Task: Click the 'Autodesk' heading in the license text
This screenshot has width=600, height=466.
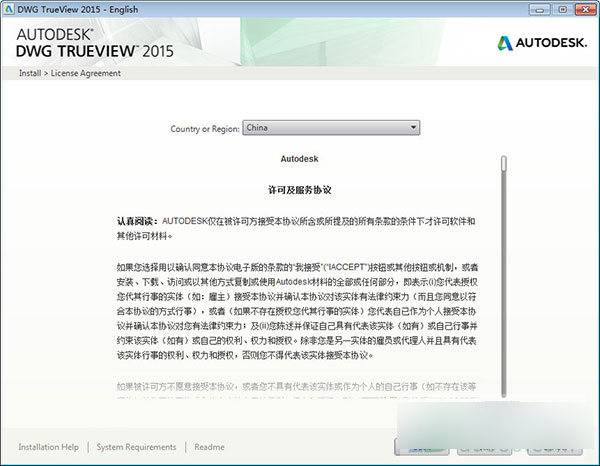Action: point(299,159)
